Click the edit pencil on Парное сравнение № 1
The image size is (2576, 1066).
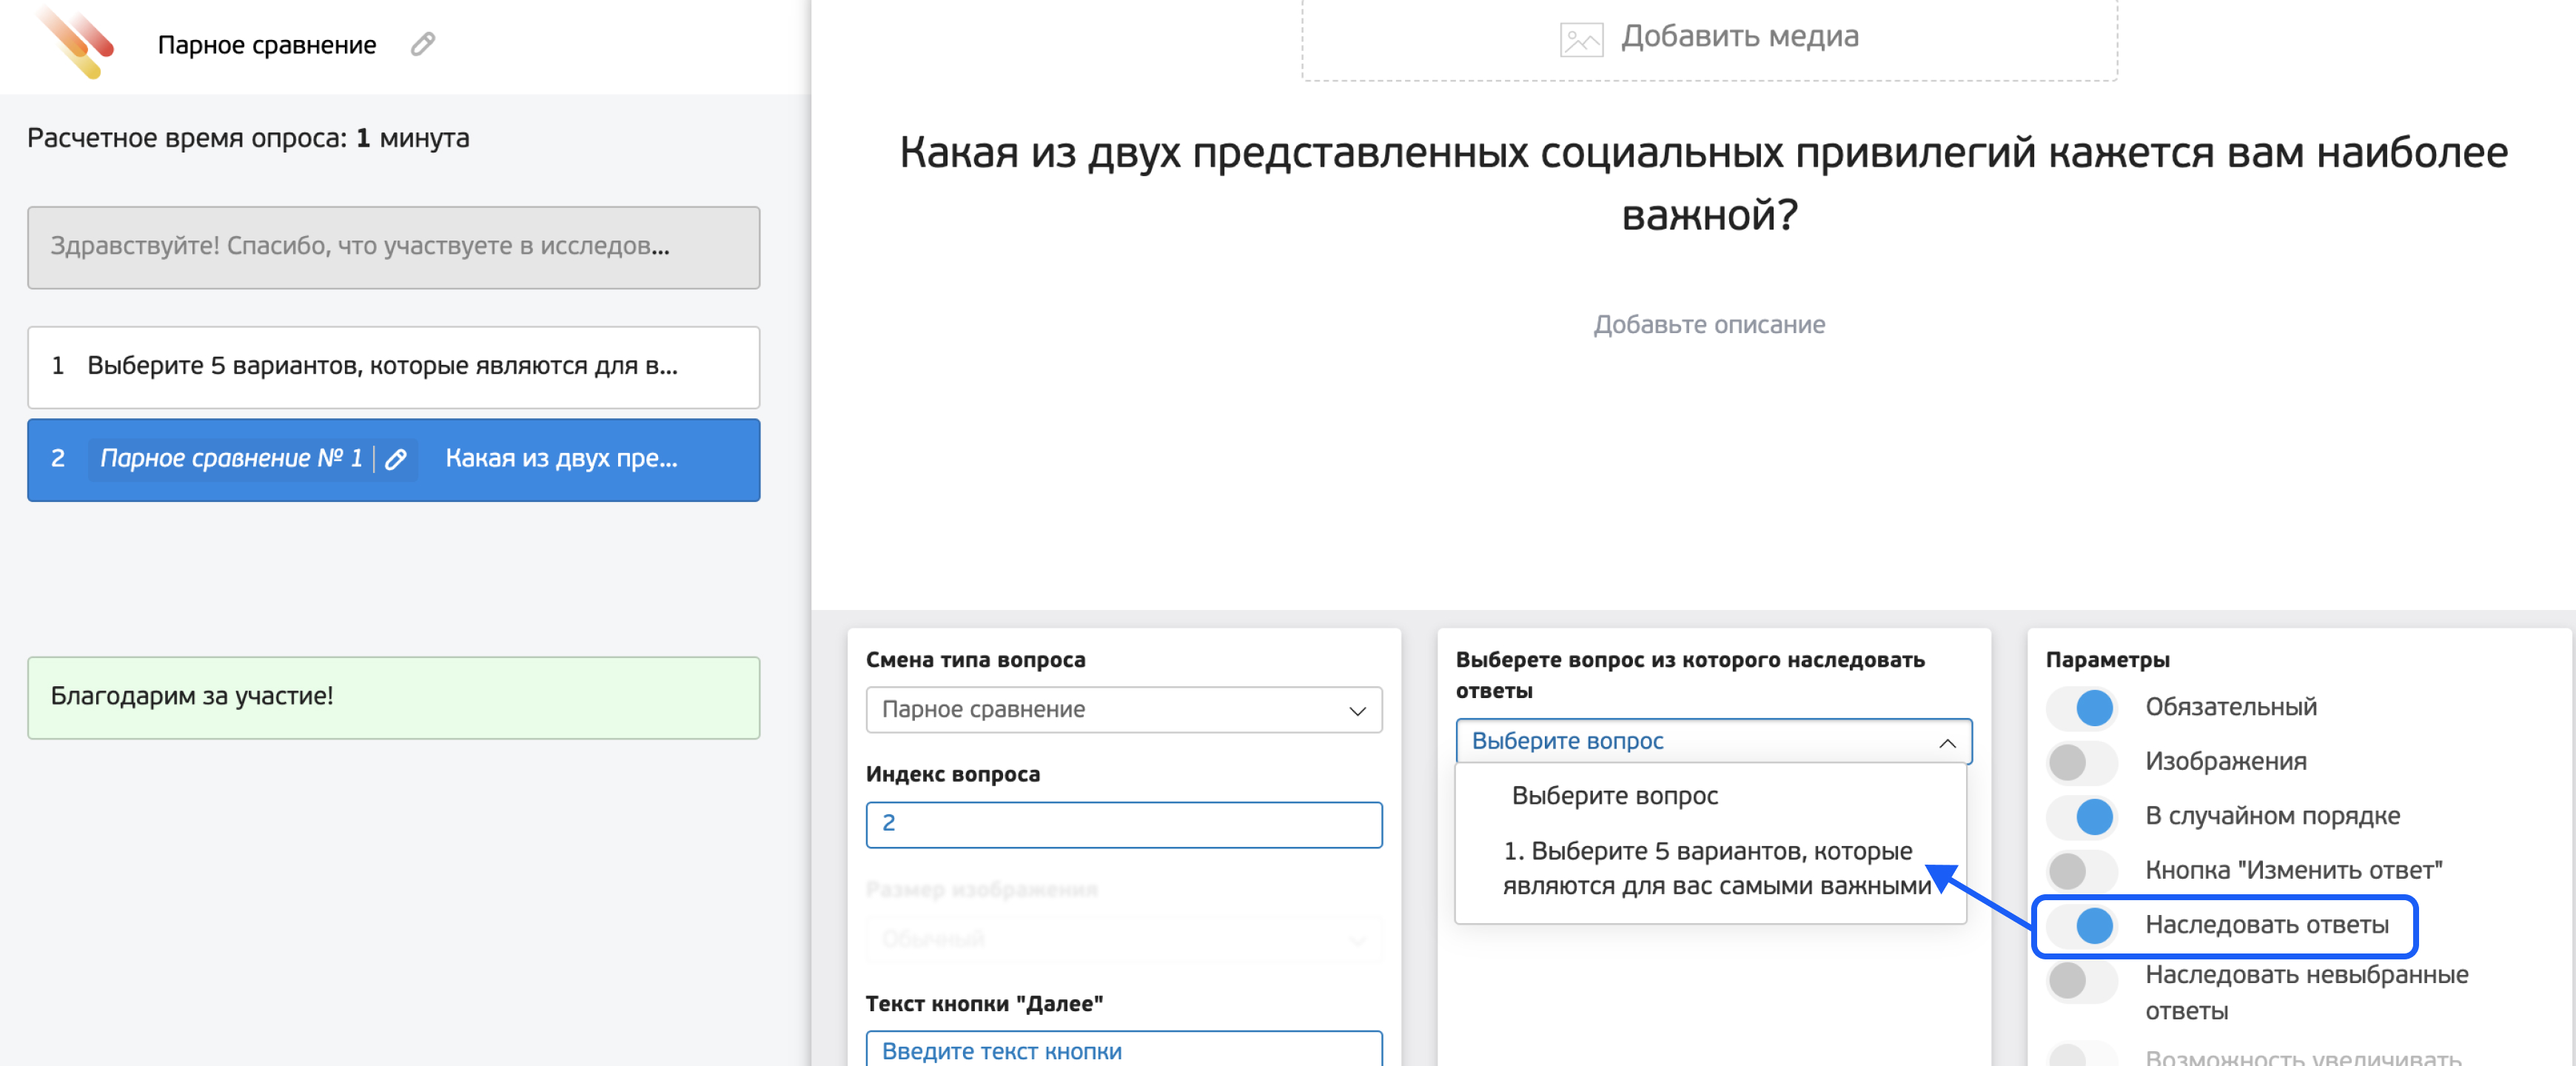396,459
